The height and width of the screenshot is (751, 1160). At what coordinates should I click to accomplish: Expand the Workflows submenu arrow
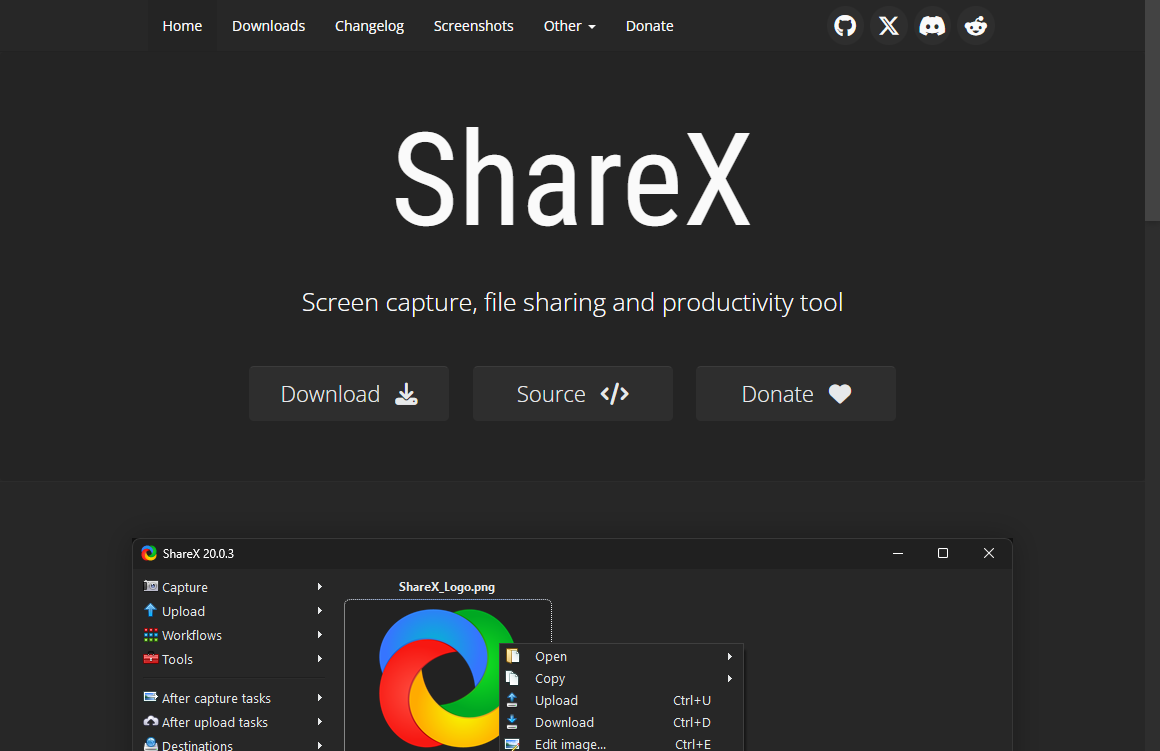click(320, 635)
